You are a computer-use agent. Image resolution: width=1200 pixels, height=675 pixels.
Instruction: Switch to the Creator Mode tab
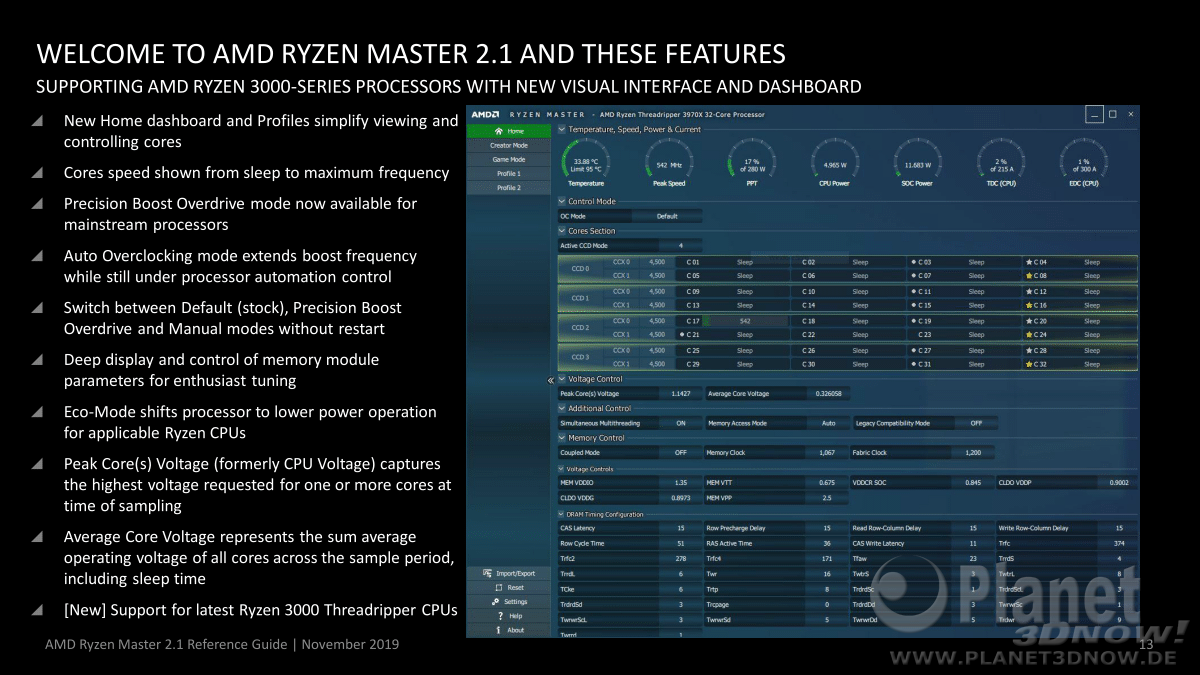click(509, 145)
